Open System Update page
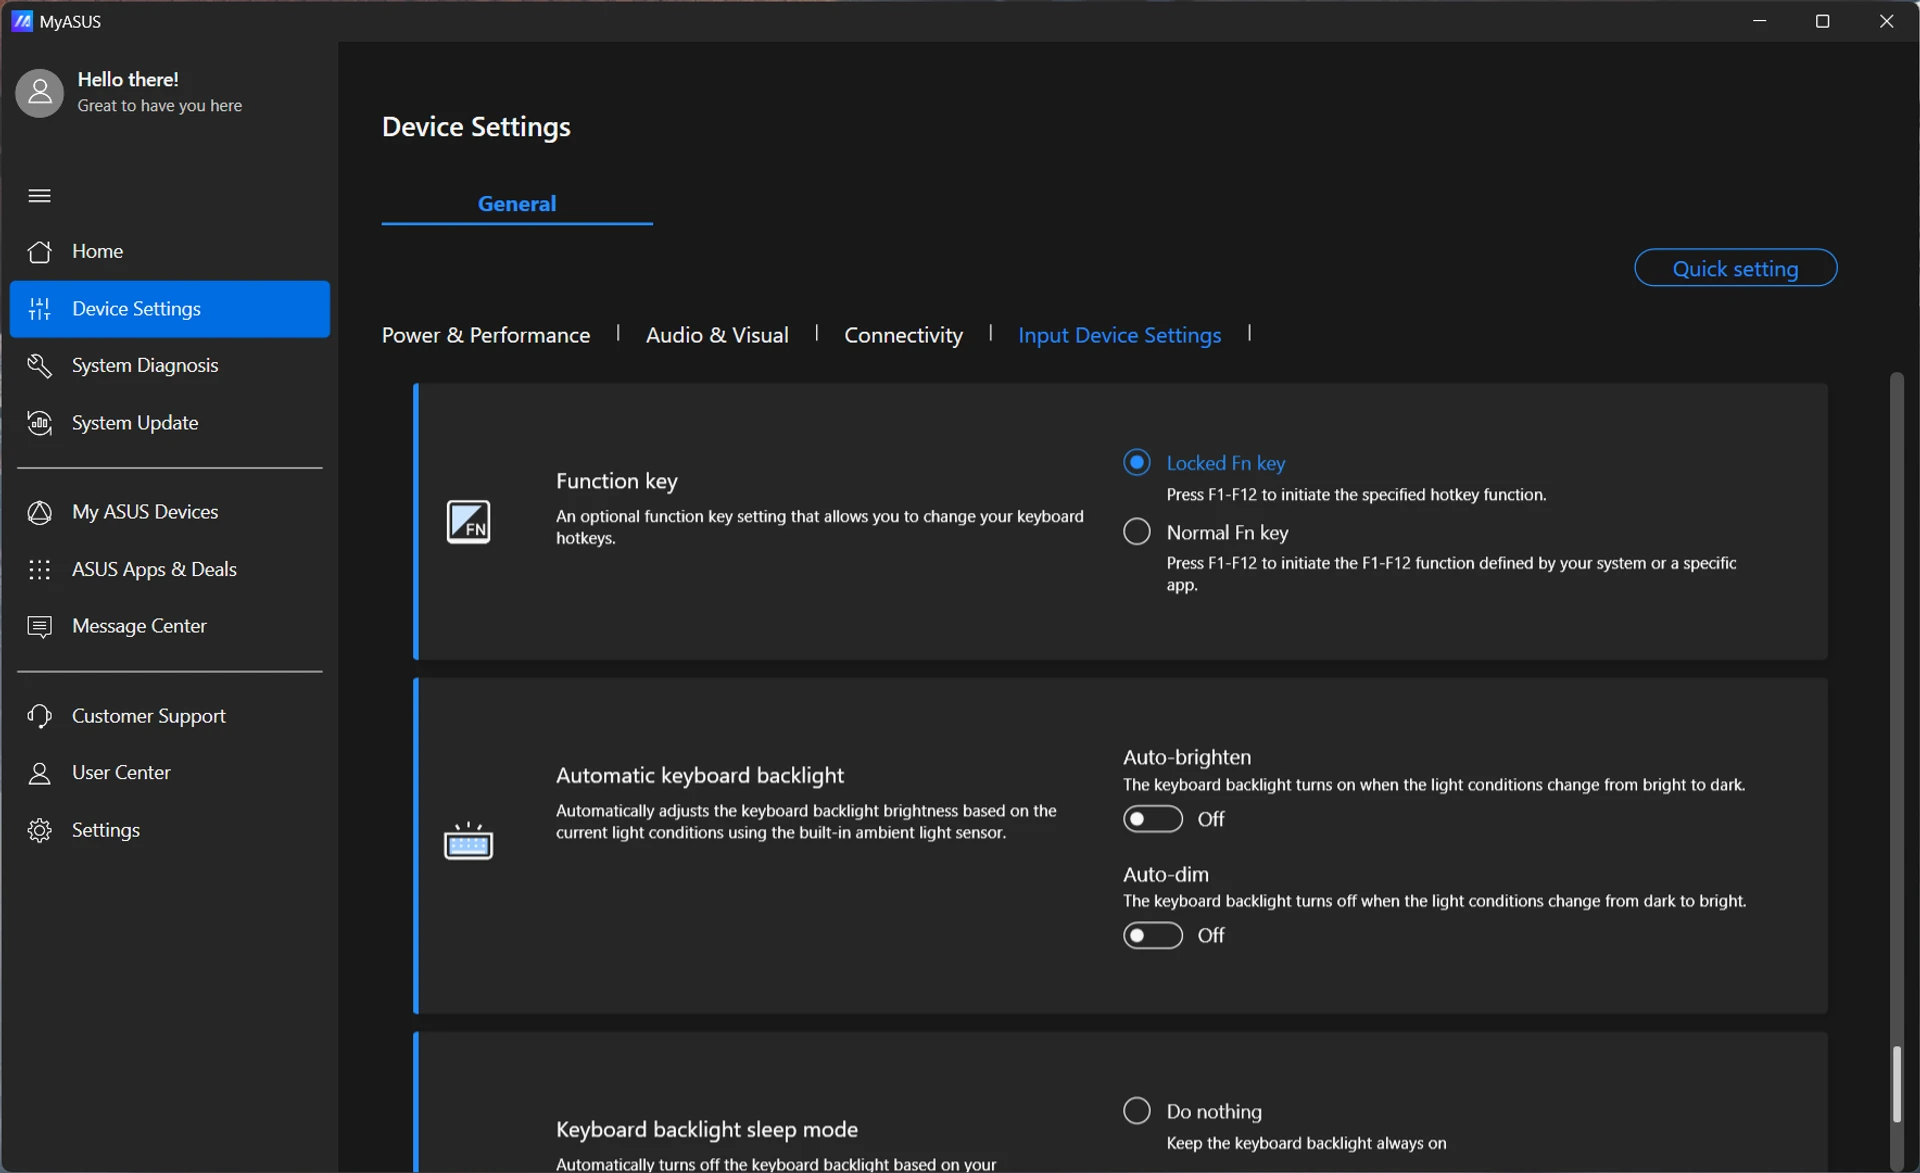The width and height of the screenshot is (1920, 1173). click(x=170, y=423)
